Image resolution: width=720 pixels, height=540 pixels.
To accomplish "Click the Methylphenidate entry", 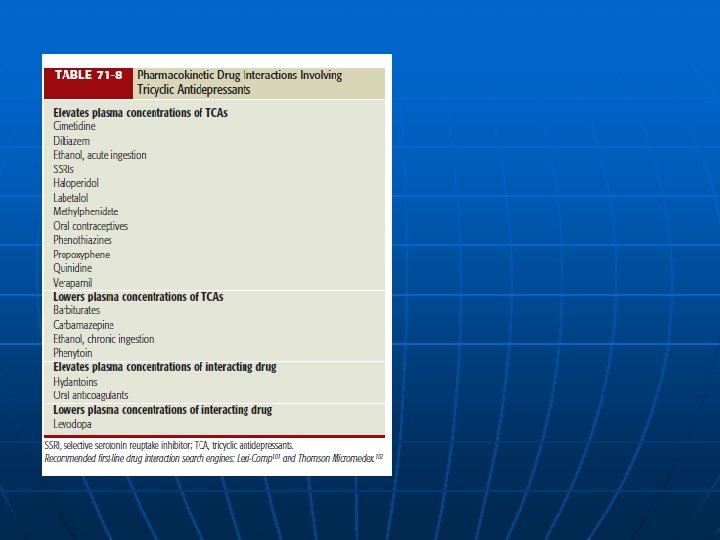I will click(85, 212).
